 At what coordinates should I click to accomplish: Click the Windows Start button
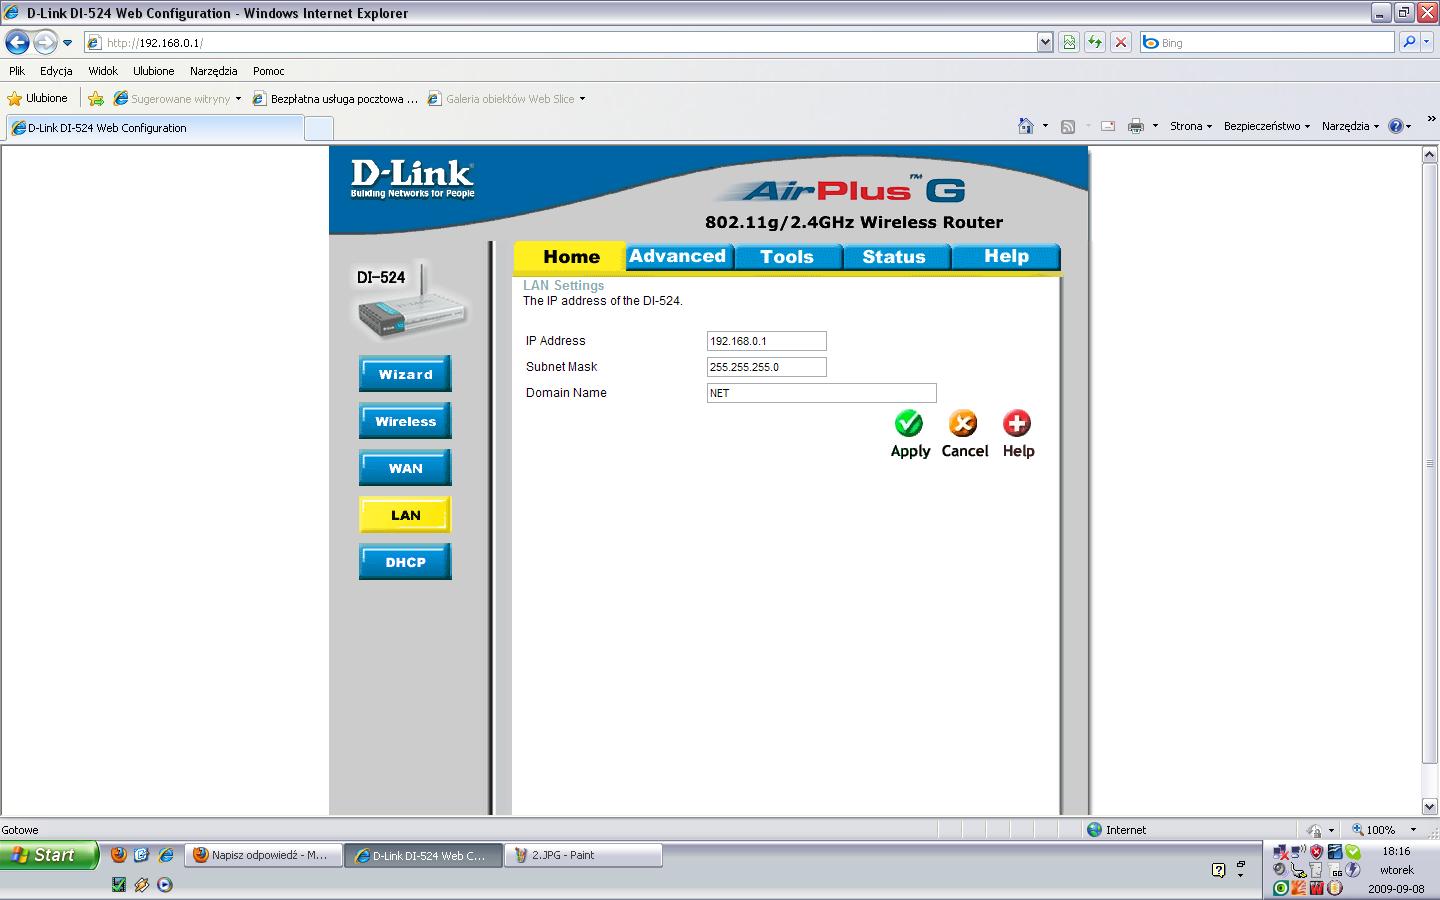50,855
